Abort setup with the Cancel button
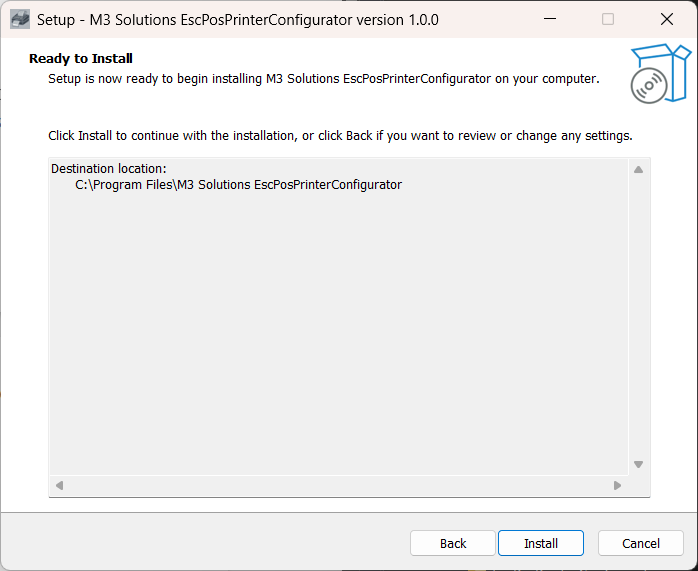 coord(641,543)
